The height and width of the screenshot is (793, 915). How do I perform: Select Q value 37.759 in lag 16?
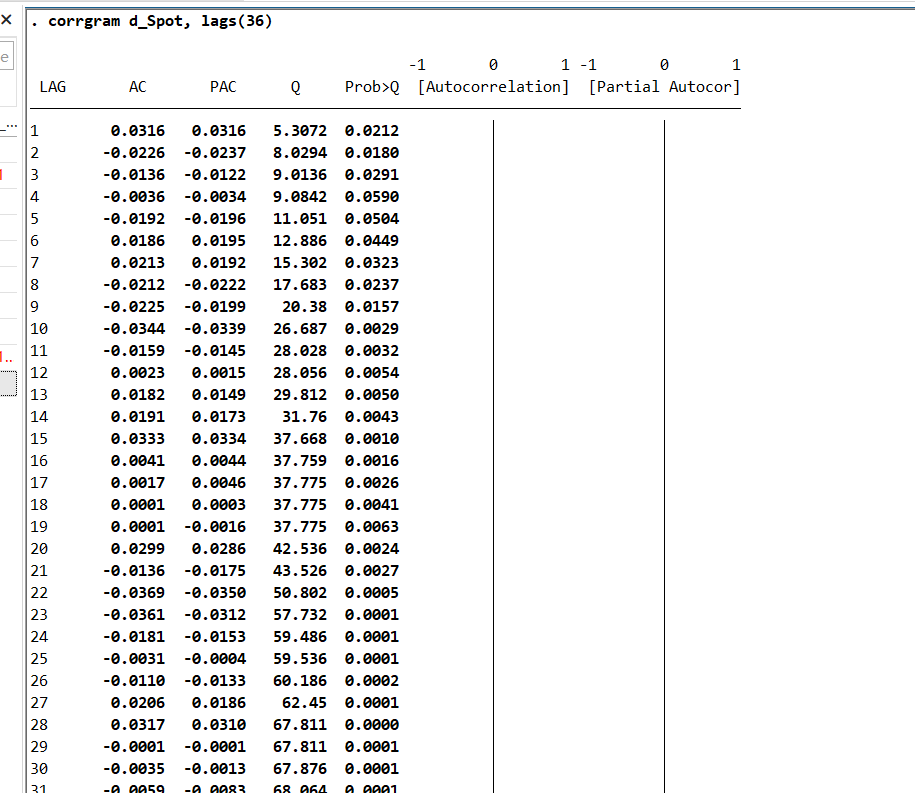300,461
